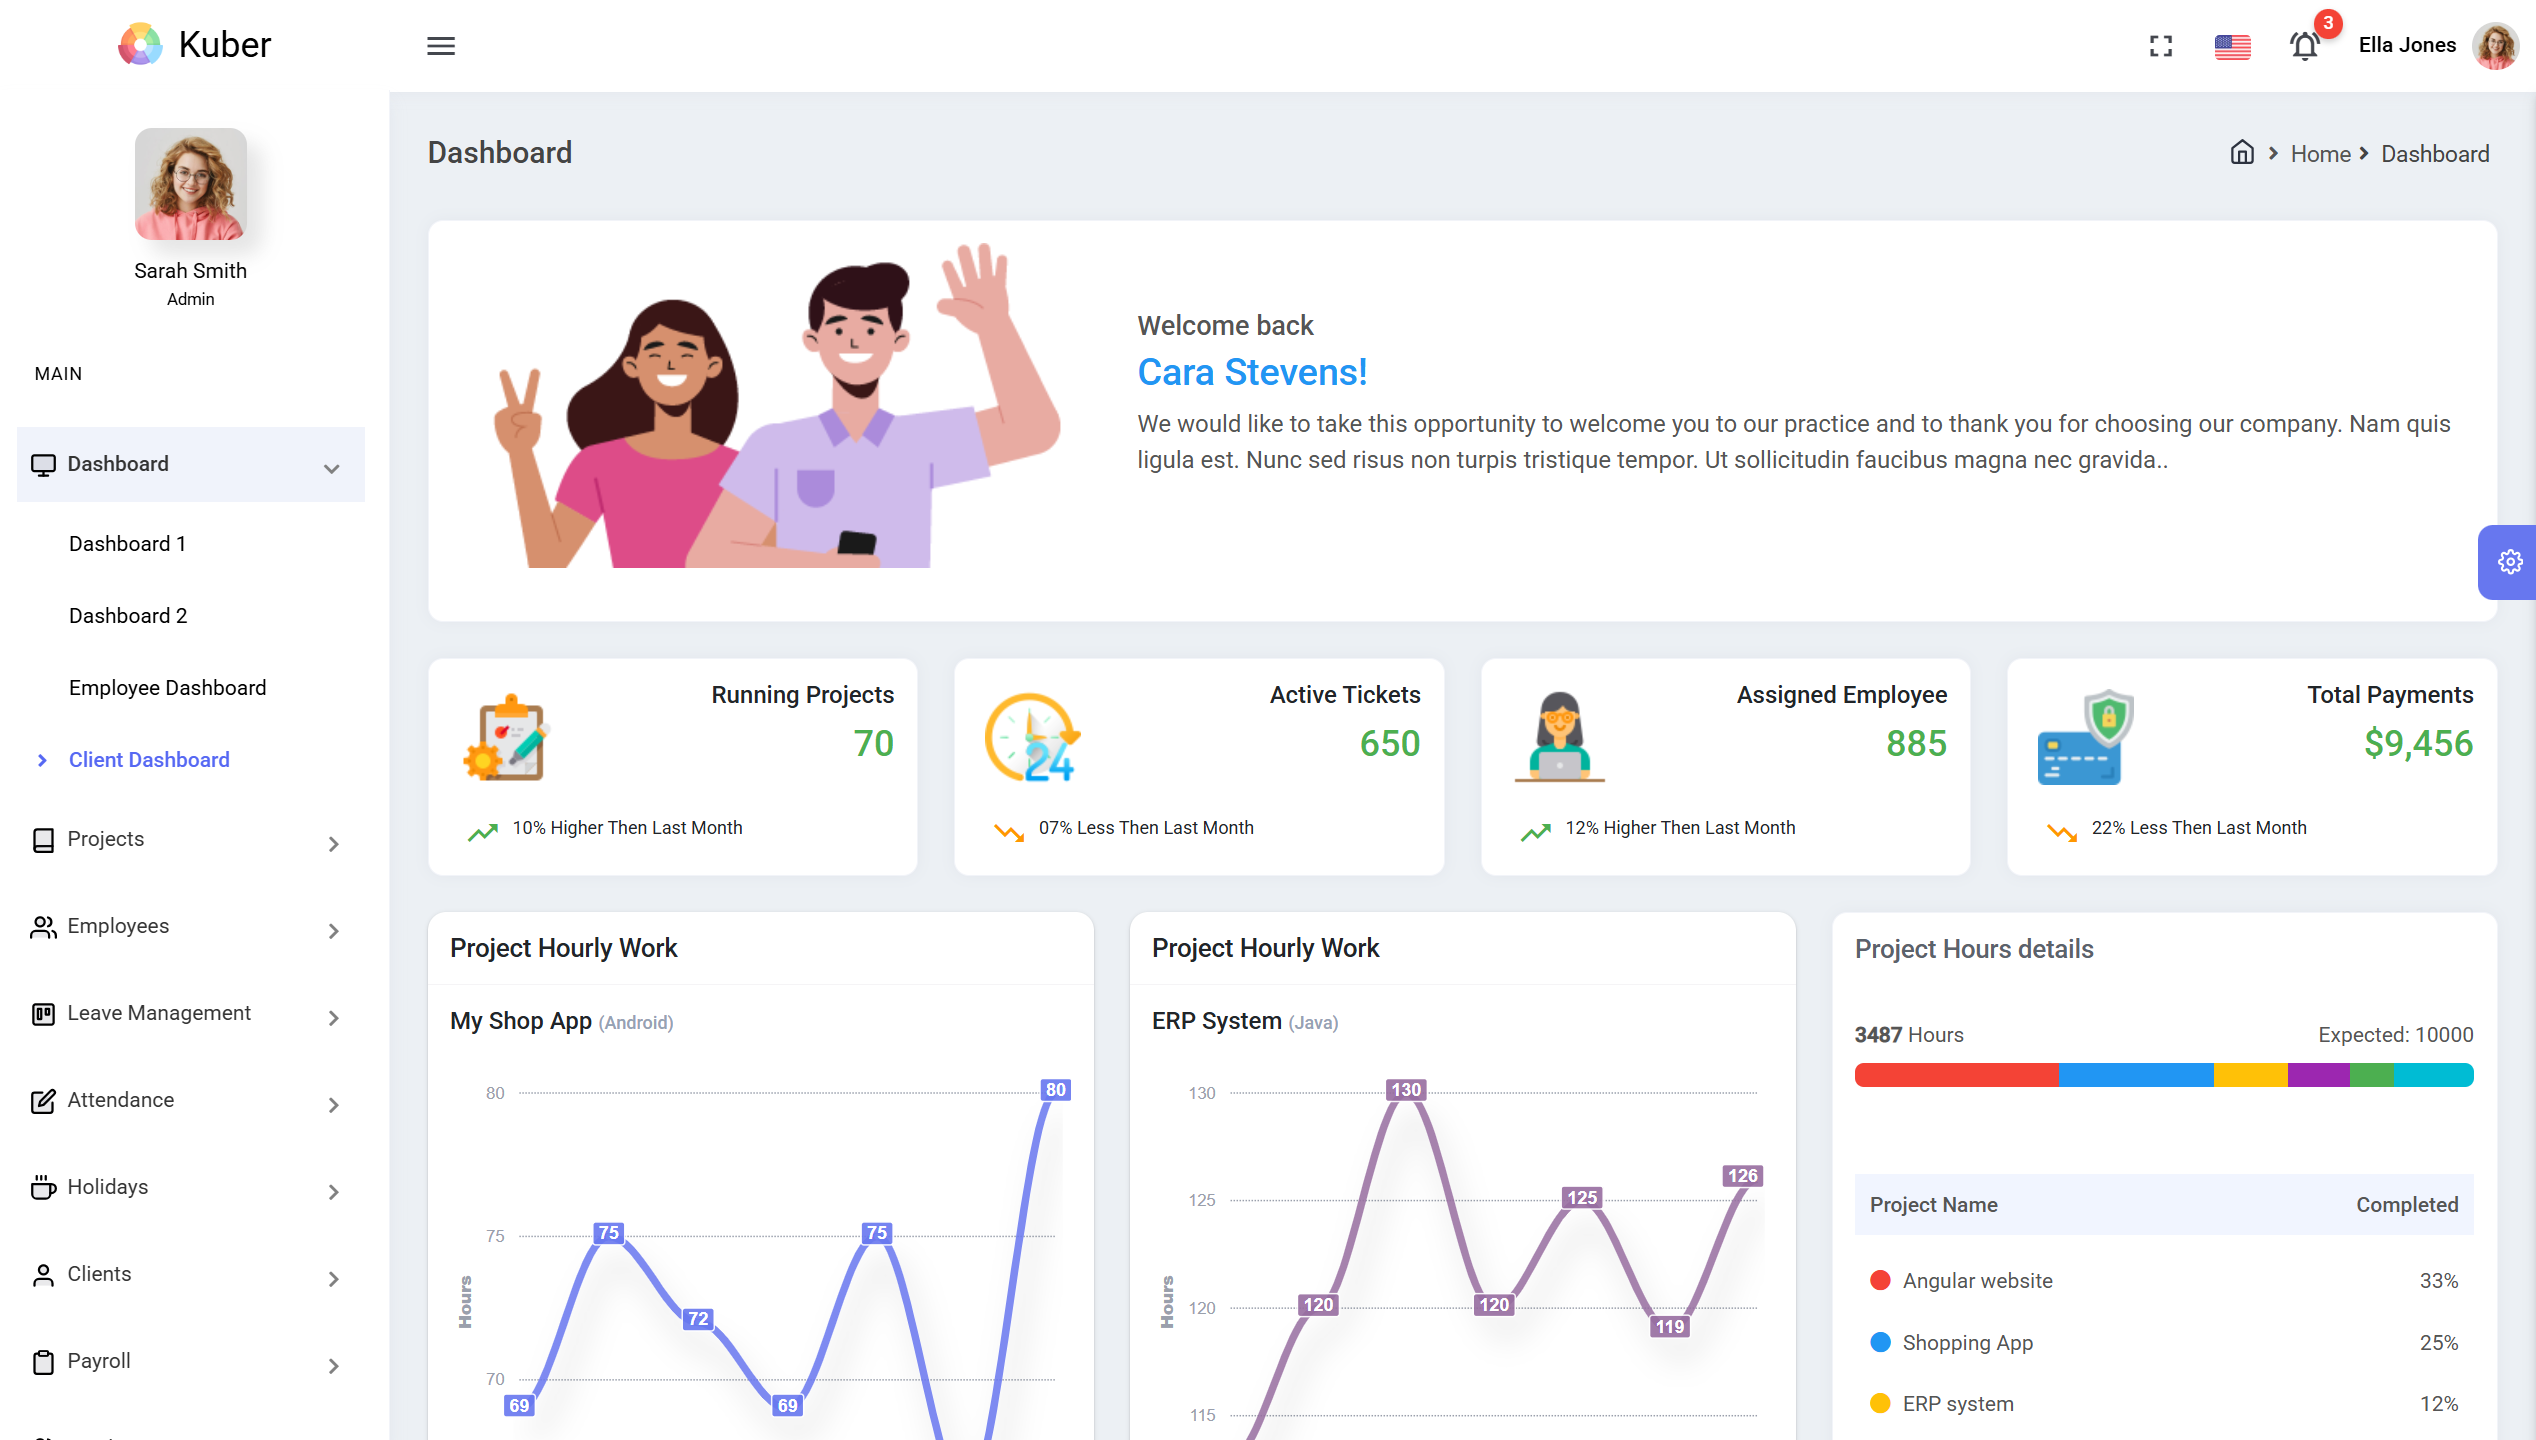
Task: Click the hamburger menu icon
Action: pyautogui.click(x=441, y=46)
